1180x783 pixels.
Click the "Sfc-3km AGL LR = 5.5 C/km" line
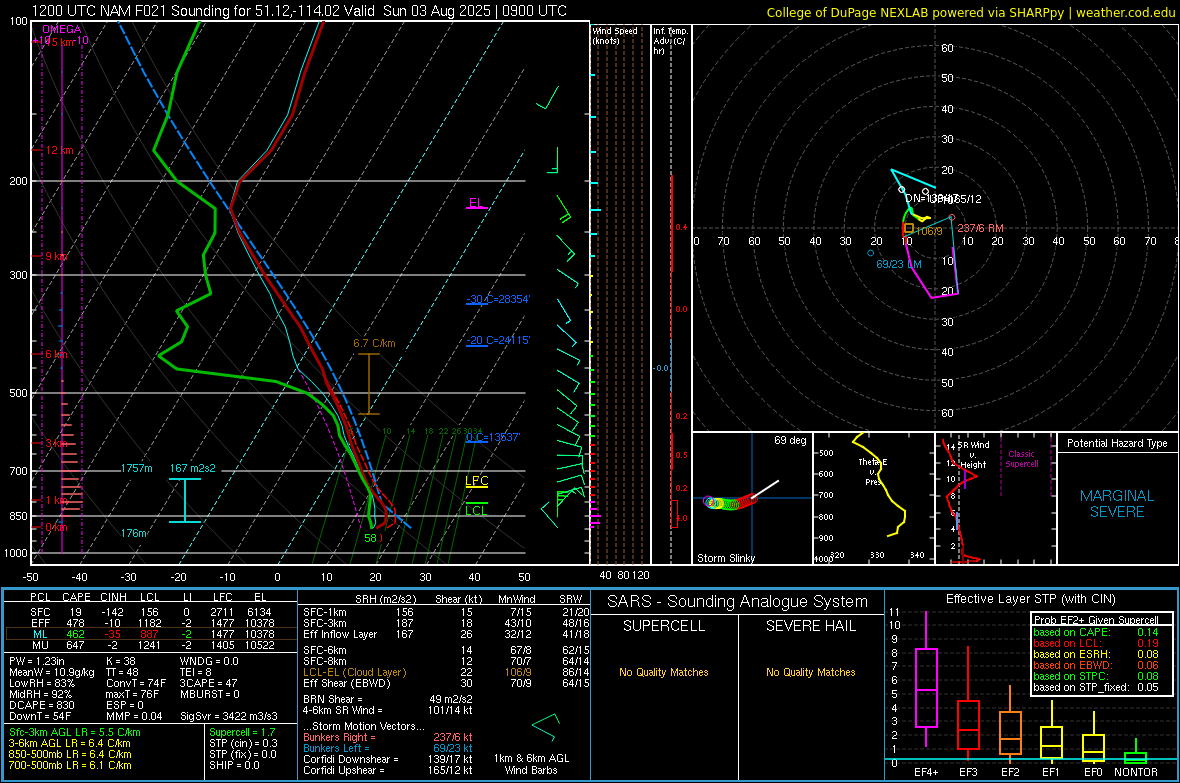click(x=75, y=732)
